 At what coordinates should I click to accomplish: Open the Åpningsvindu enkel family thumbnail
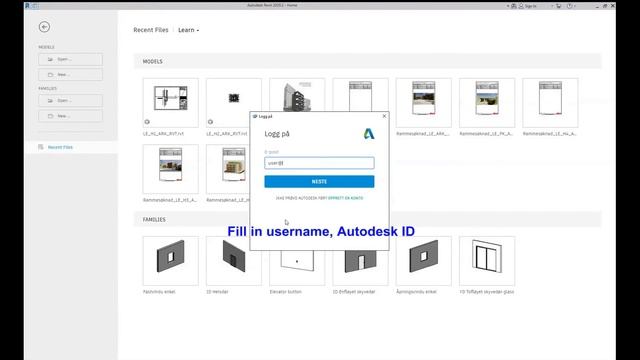click(424, 260)
